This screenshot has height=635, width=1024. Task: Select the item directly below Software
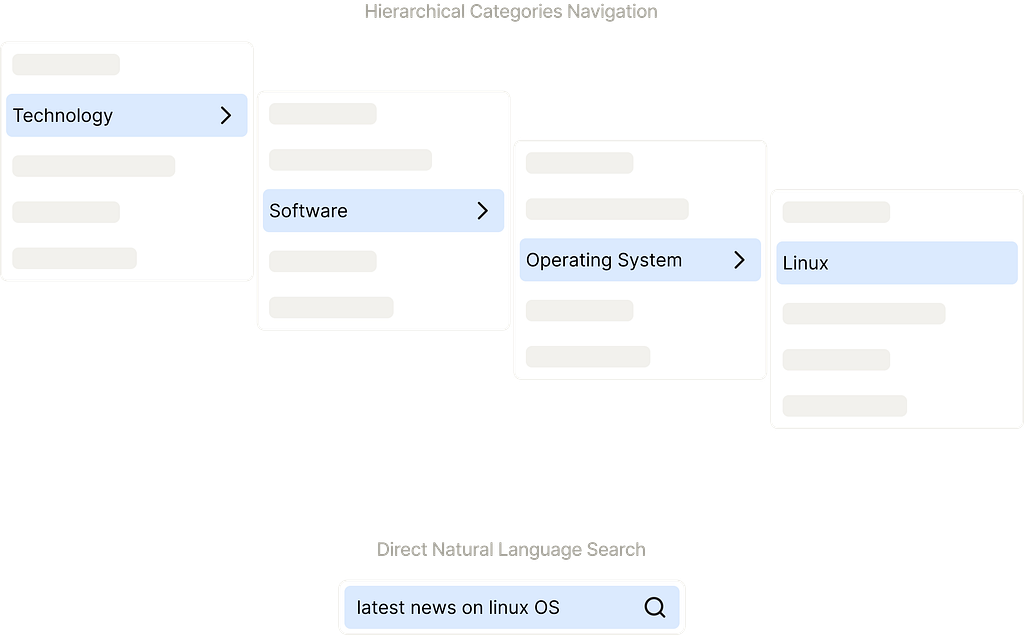pos(322,260)
